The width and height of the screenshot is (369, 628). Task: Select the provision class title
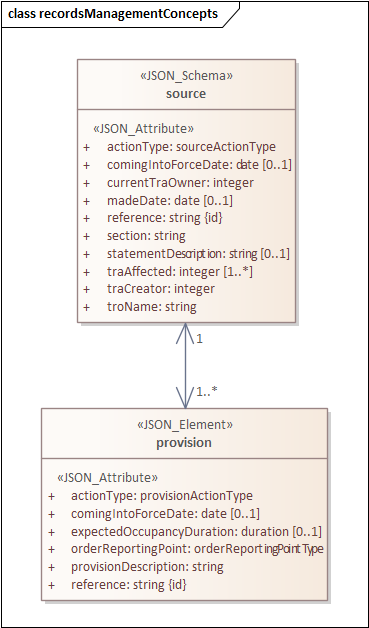pyautogui.click(x=184, y=443)
